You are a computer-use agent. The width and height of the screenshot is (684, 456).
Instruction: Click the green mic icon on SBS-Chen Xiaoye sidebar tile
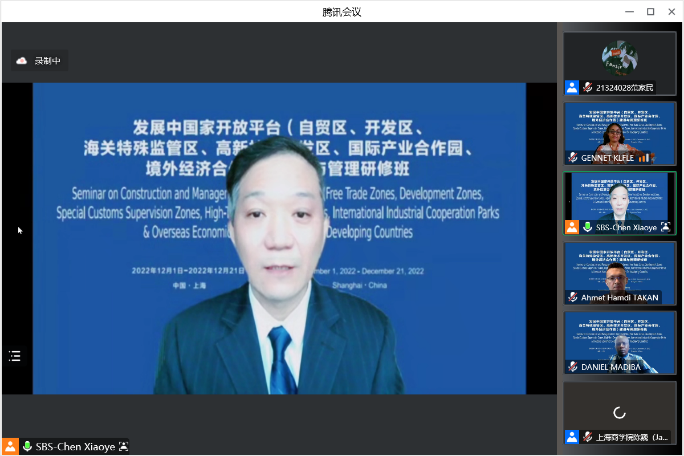click(x=588, y=227)
